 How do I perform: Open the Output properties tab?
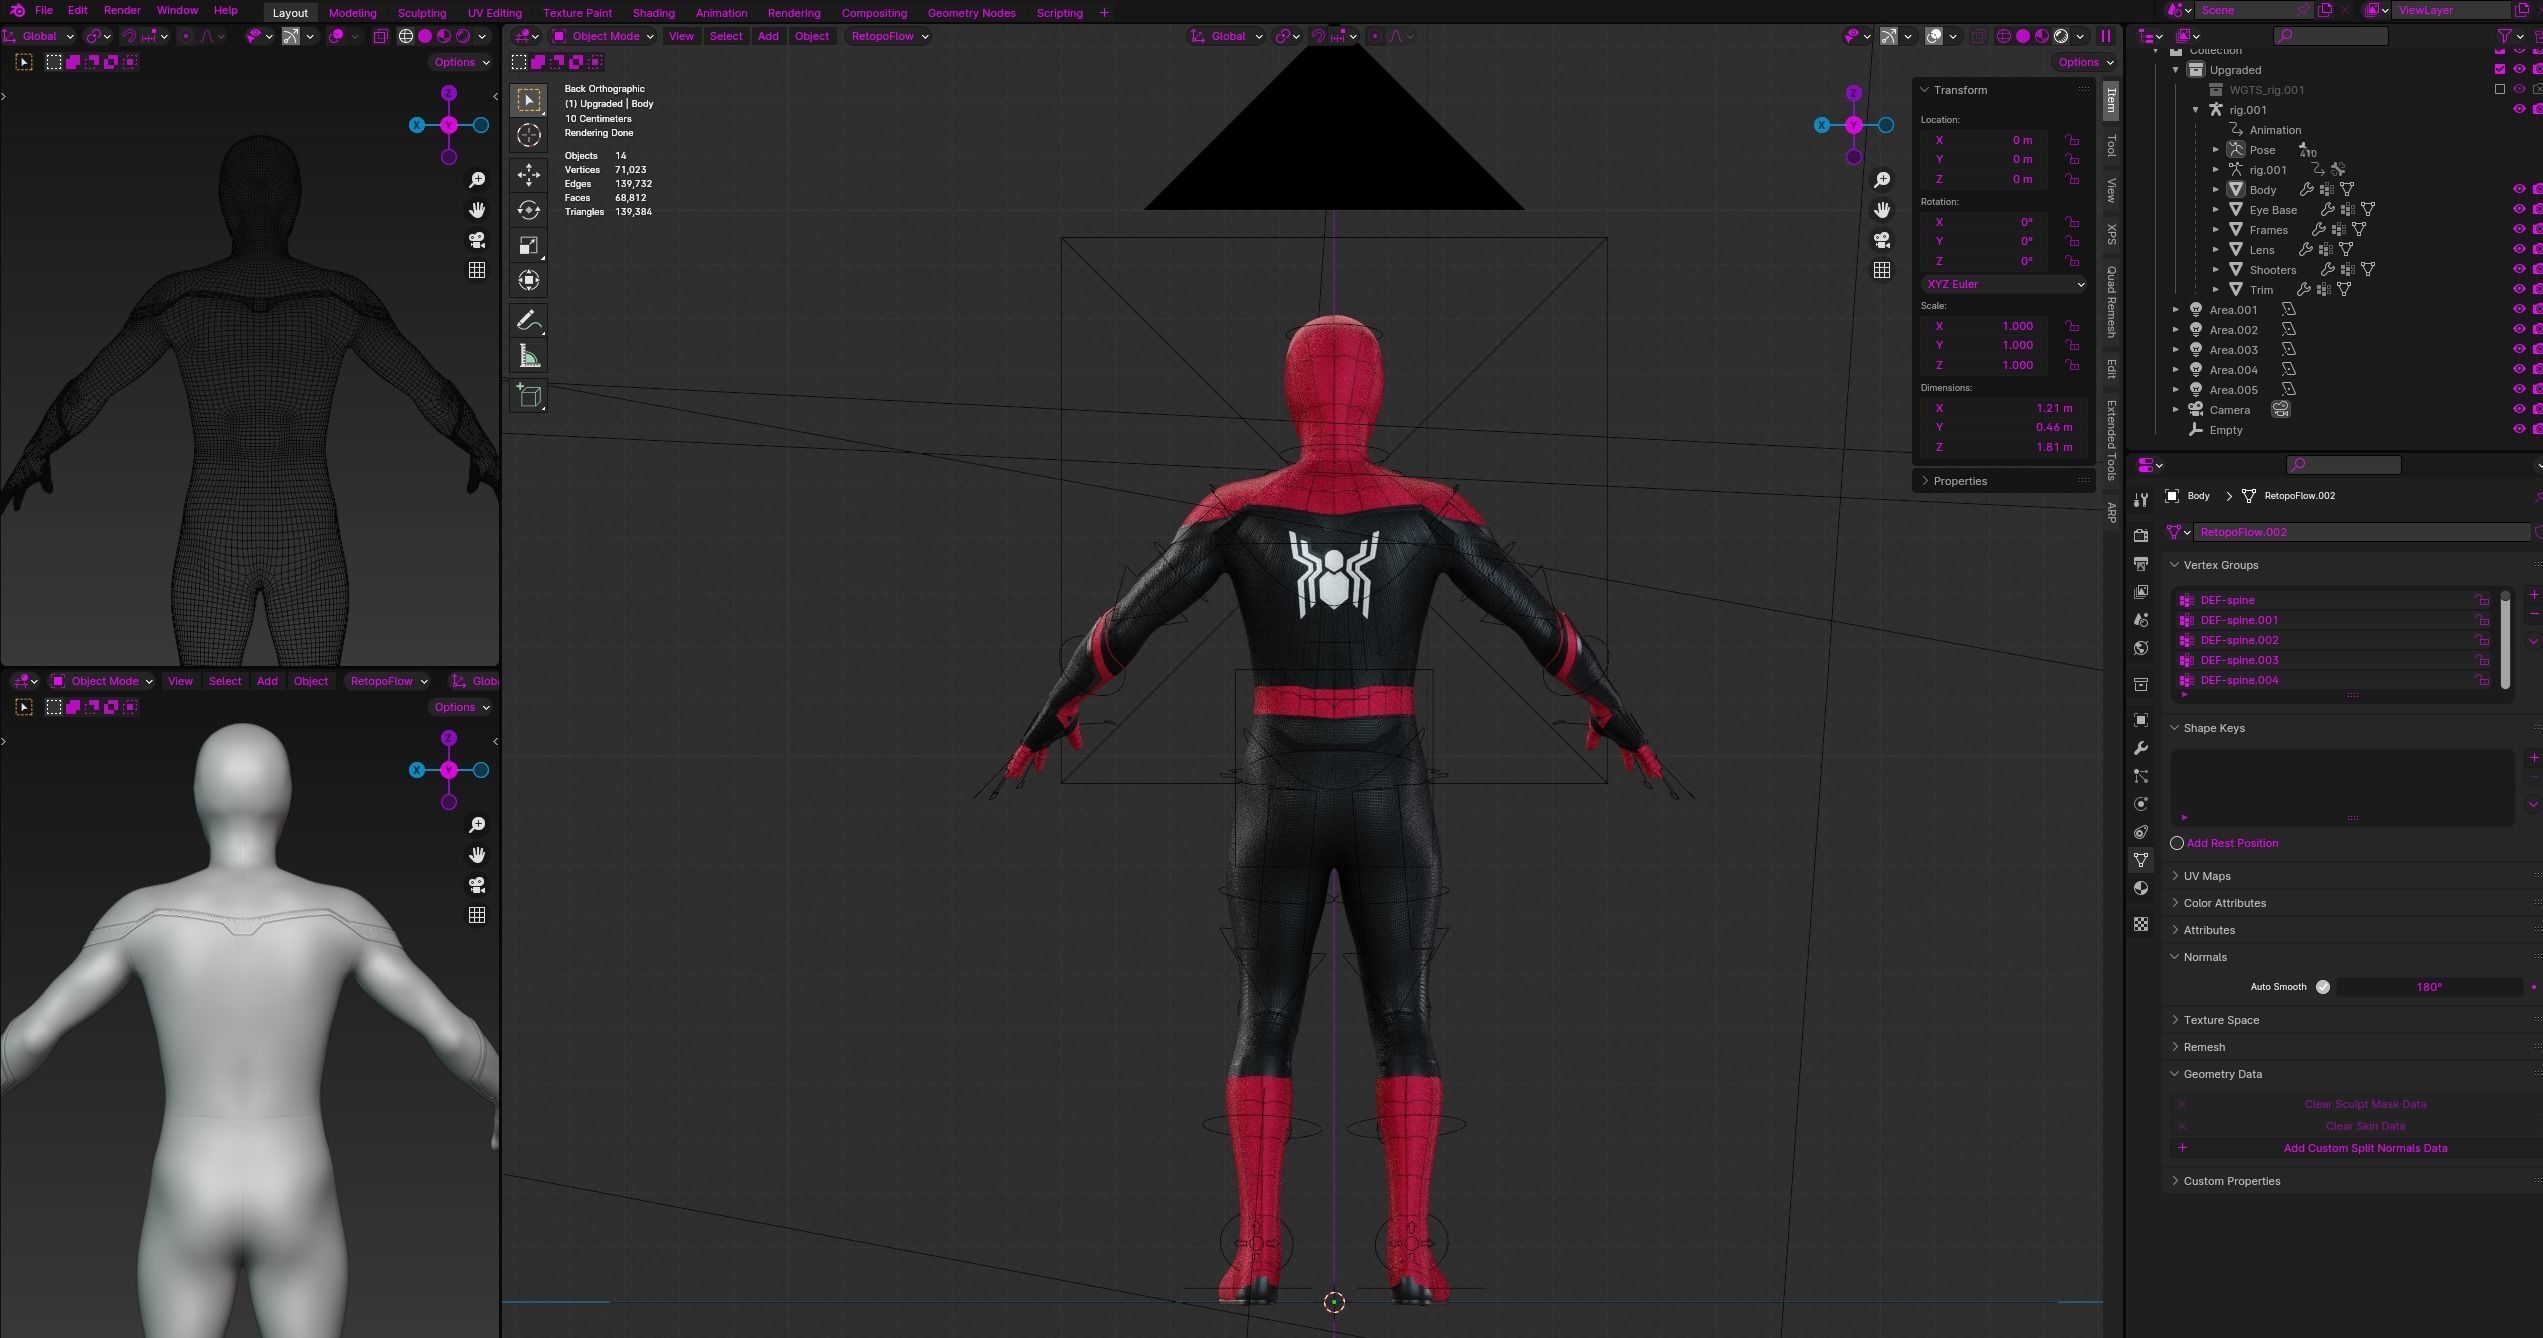click(x=2141, y=564)
